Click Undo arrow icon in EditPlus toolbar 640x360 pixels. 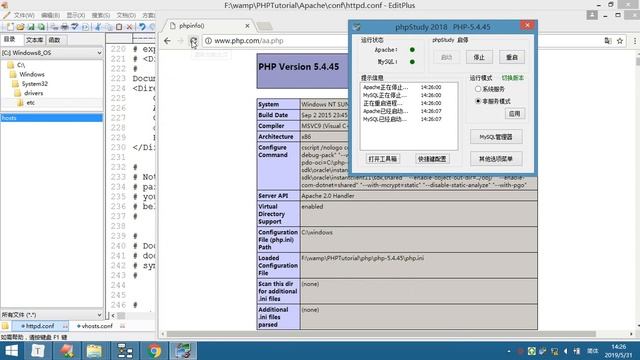click(x=142, y=27)
